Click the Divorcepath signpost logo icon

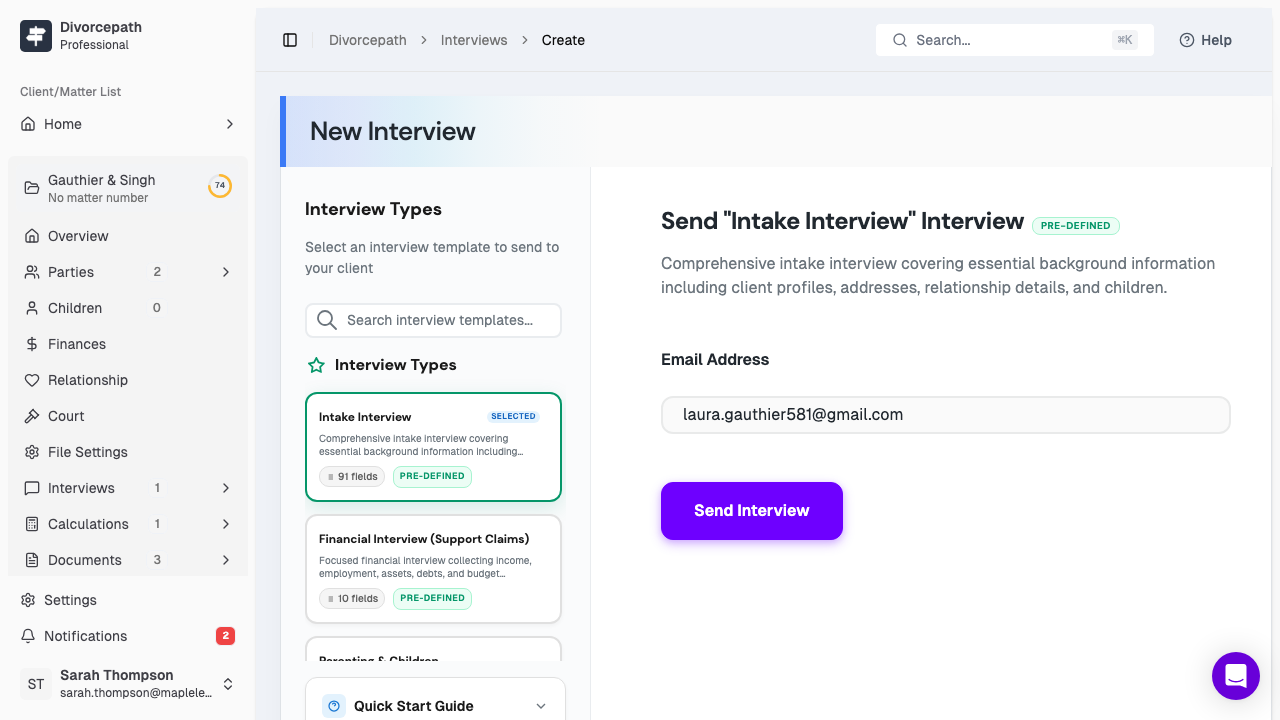click(36, 36)
